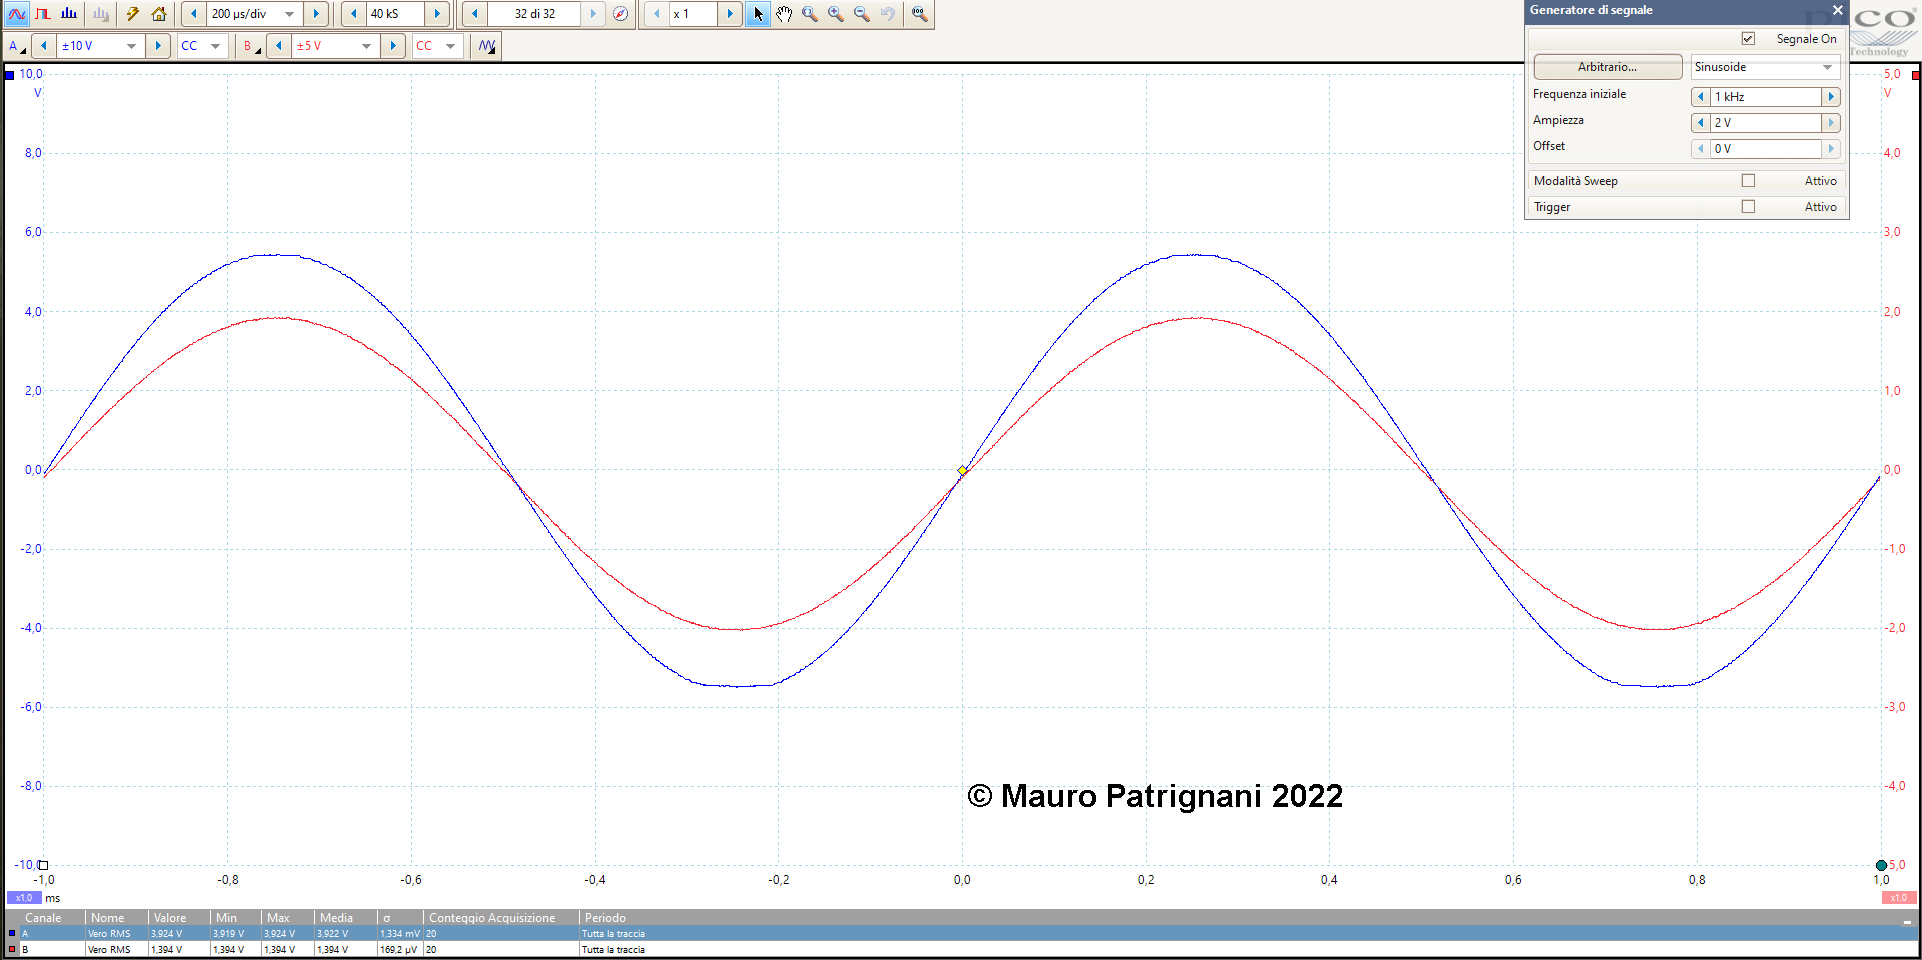Image resolution: width=1922 pixels, height=960 pixels.
Task: Open channel A ±10 V range dropdown
Action: (x=131, y=46)
